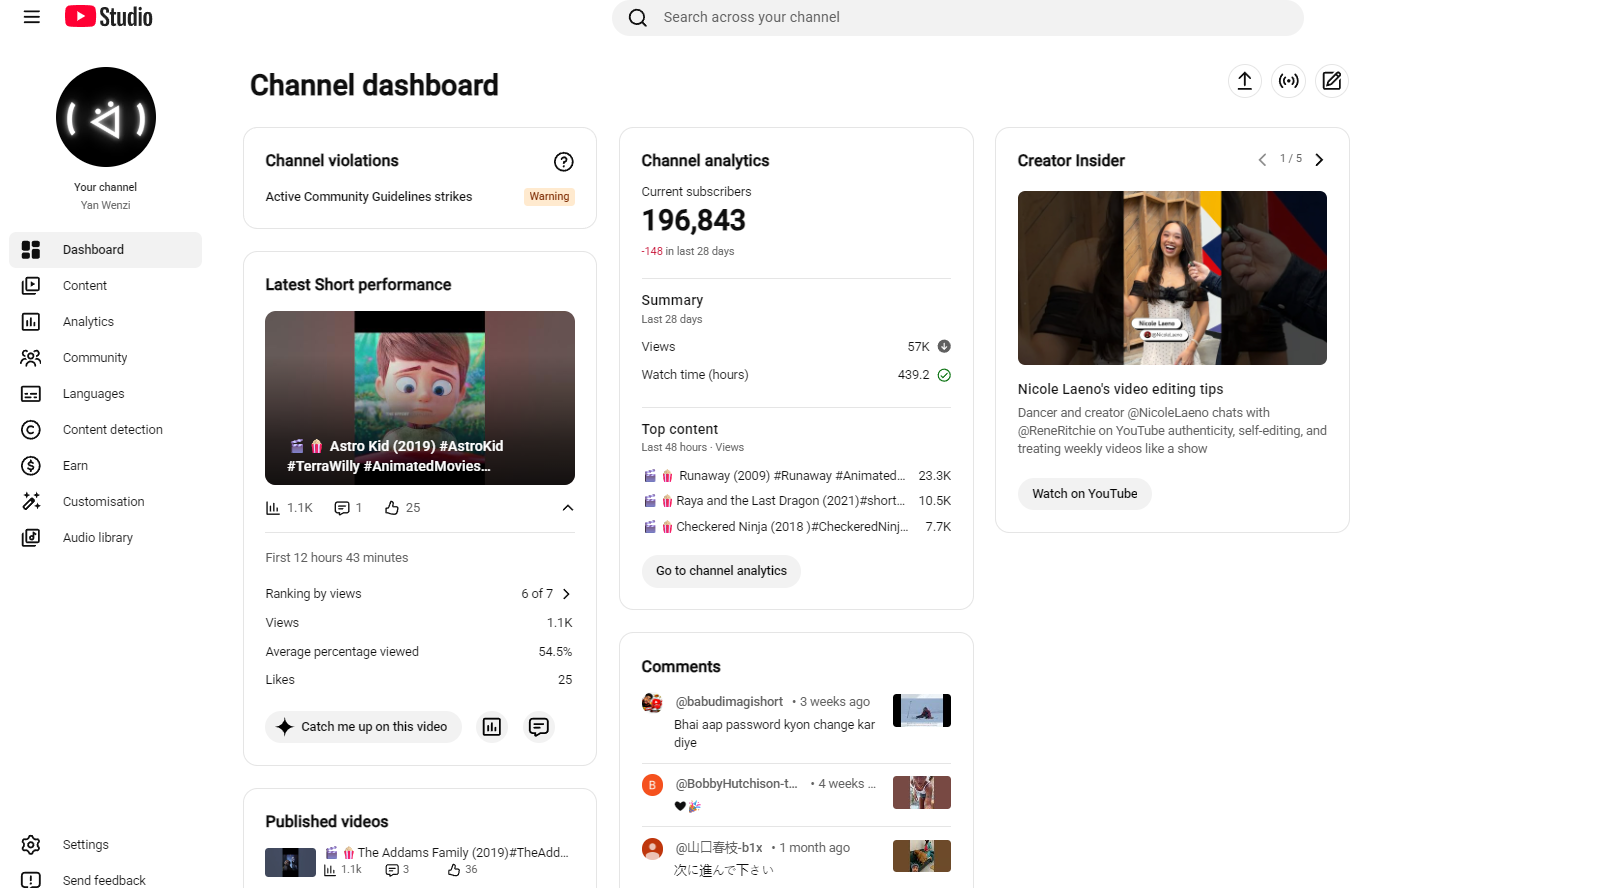Click the Channel violations help icon

[x=564, y=162]
